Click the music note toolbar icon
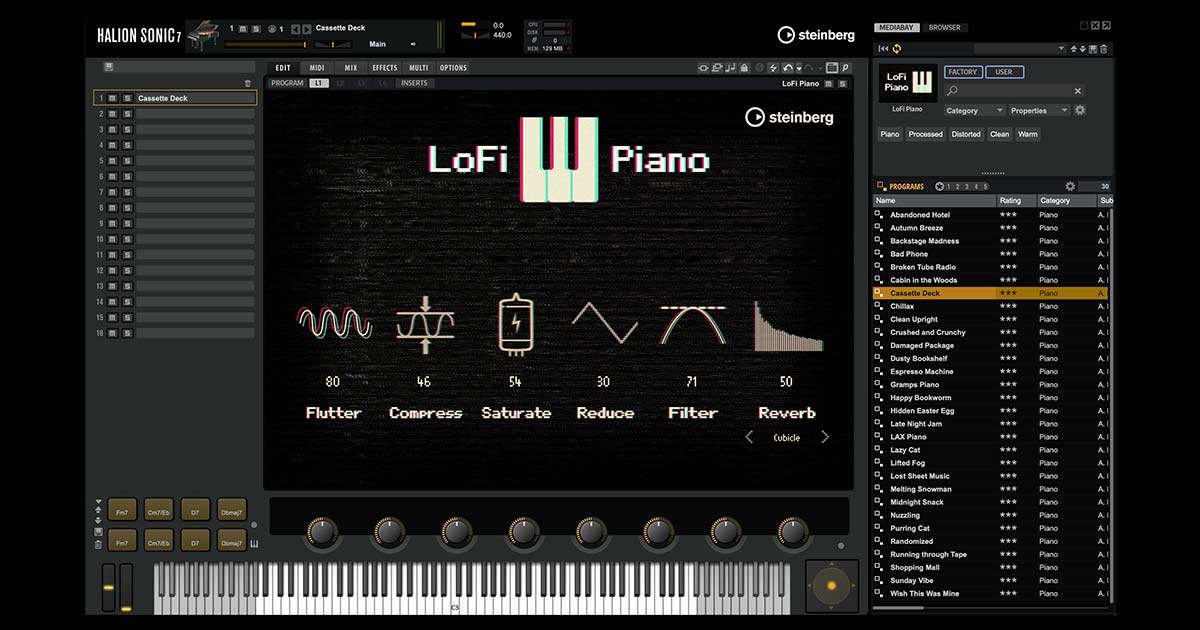This screenshot has width=1200, height=630. (731, 68)
